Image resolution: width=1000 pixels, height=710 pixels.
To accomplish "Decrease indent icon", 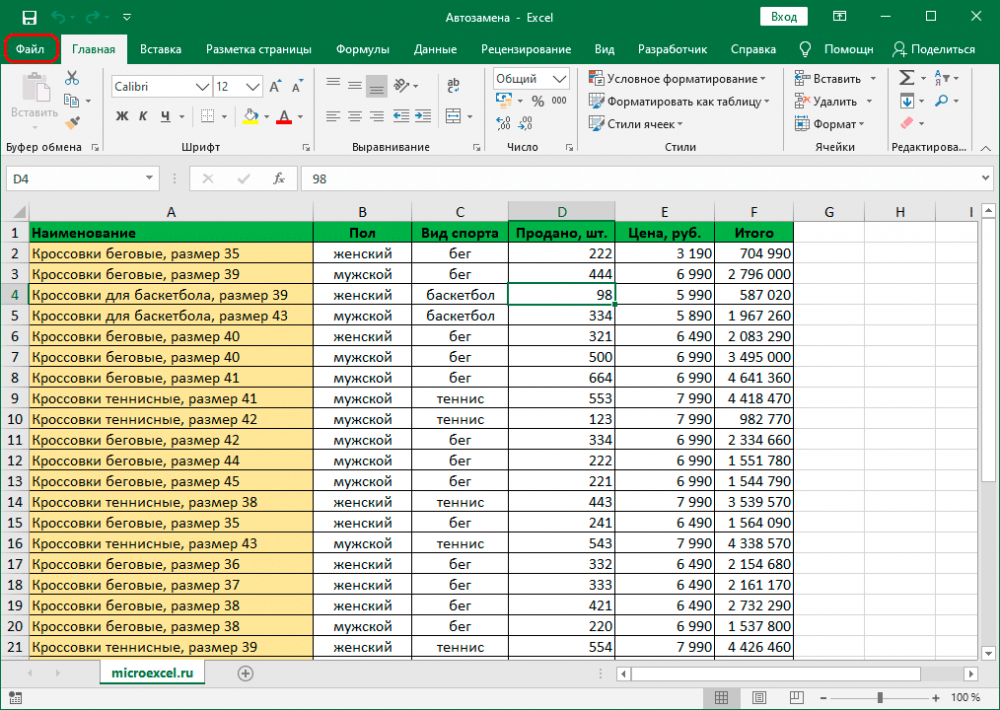I will tap(401, 116).
